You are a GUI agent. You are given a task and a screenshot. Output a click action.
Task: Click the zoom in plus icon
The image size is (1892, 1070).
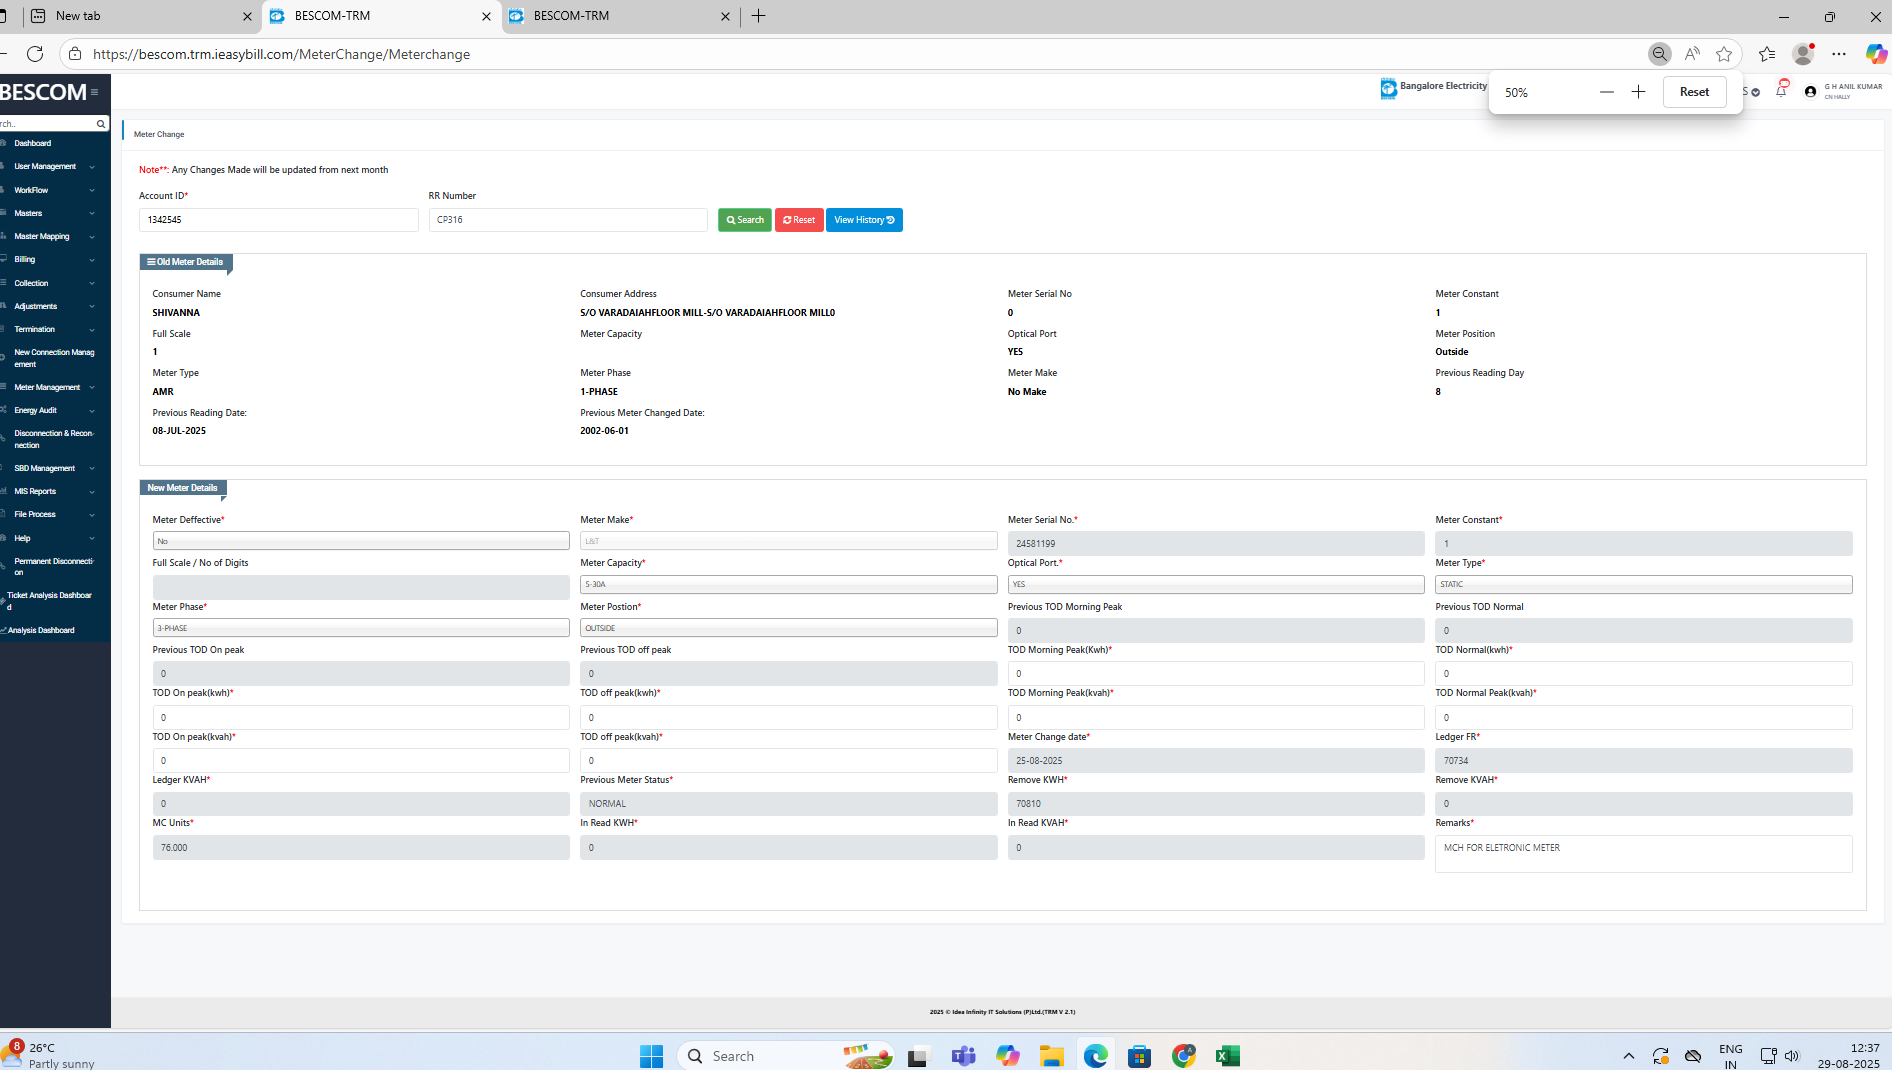1638,92
